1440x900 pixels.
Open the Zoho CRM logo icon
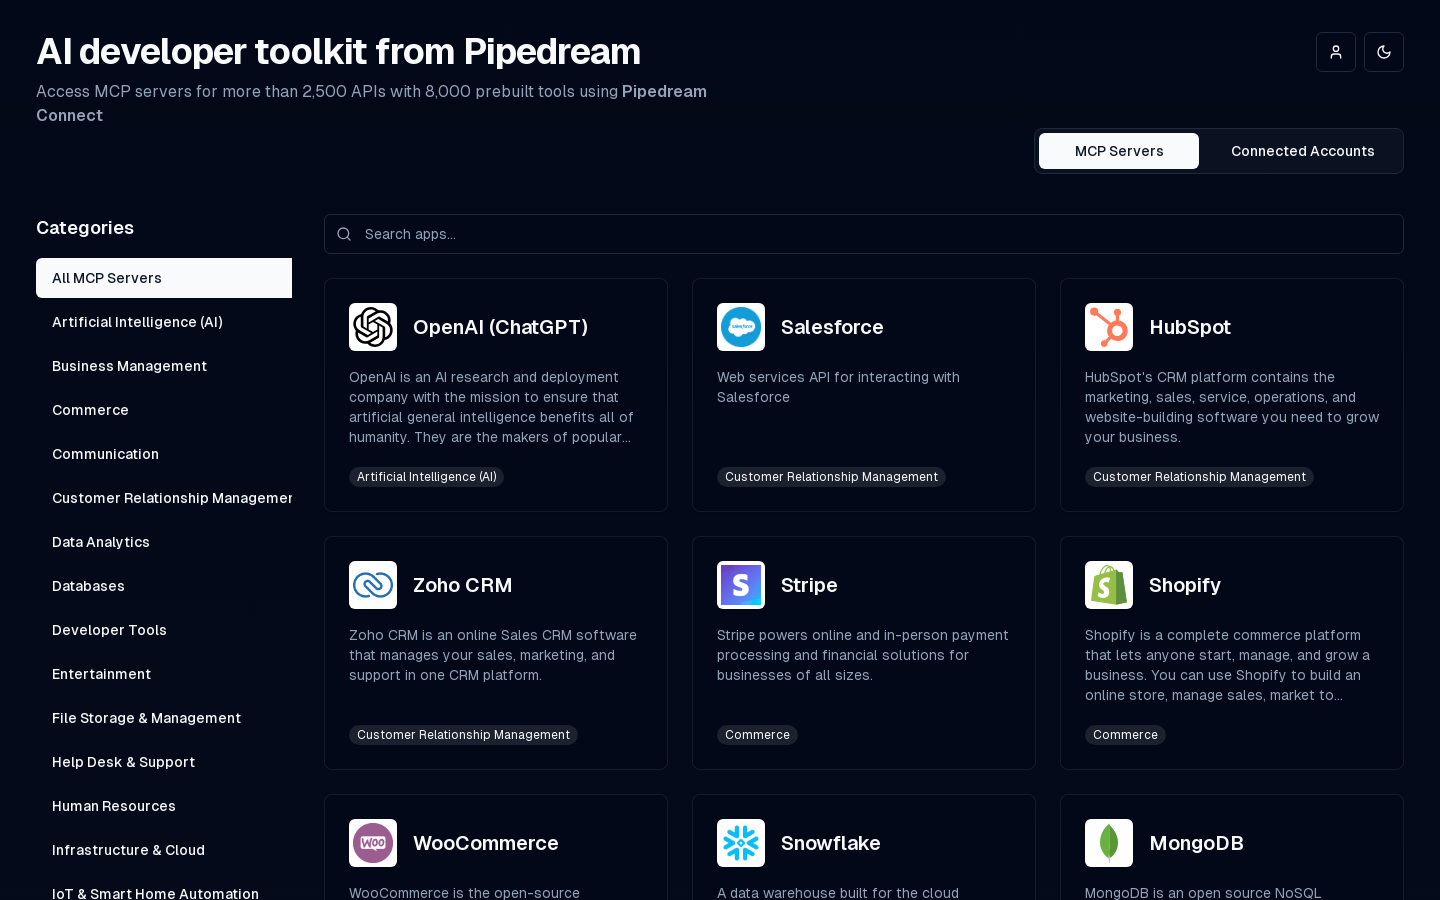373,585
